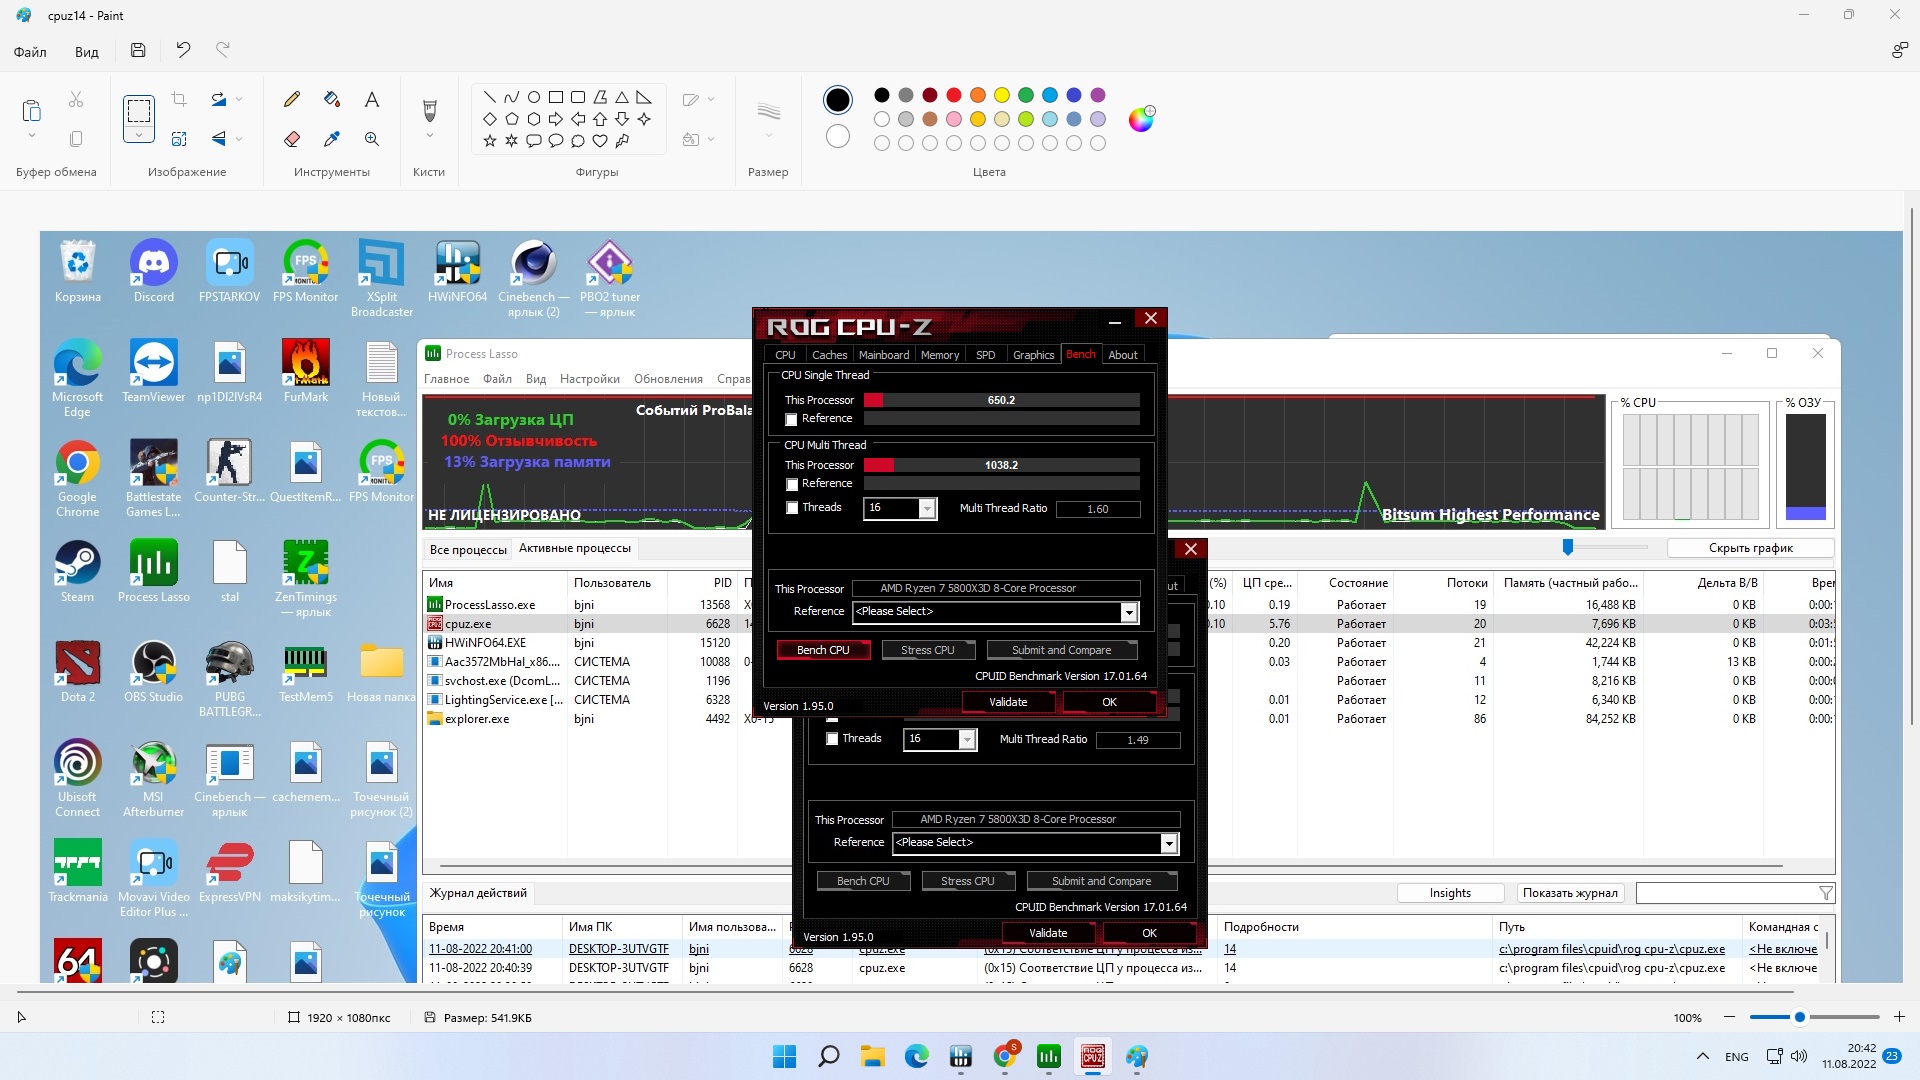
Task: Expand the Selection tool dropdown arrow
Action: [138, 135]
